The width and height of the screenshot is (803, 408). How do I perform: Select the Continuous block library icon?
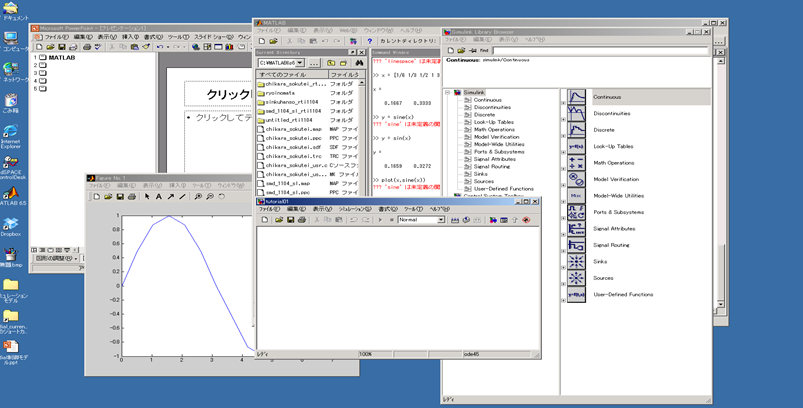(x=577, y=97)
